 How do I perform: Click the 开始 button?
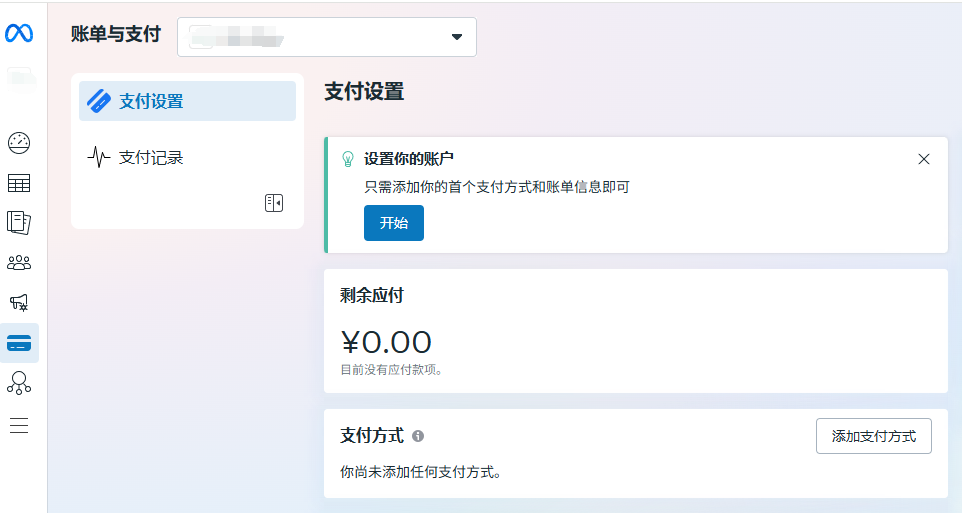pyautogui.click(x=393, y=223)
